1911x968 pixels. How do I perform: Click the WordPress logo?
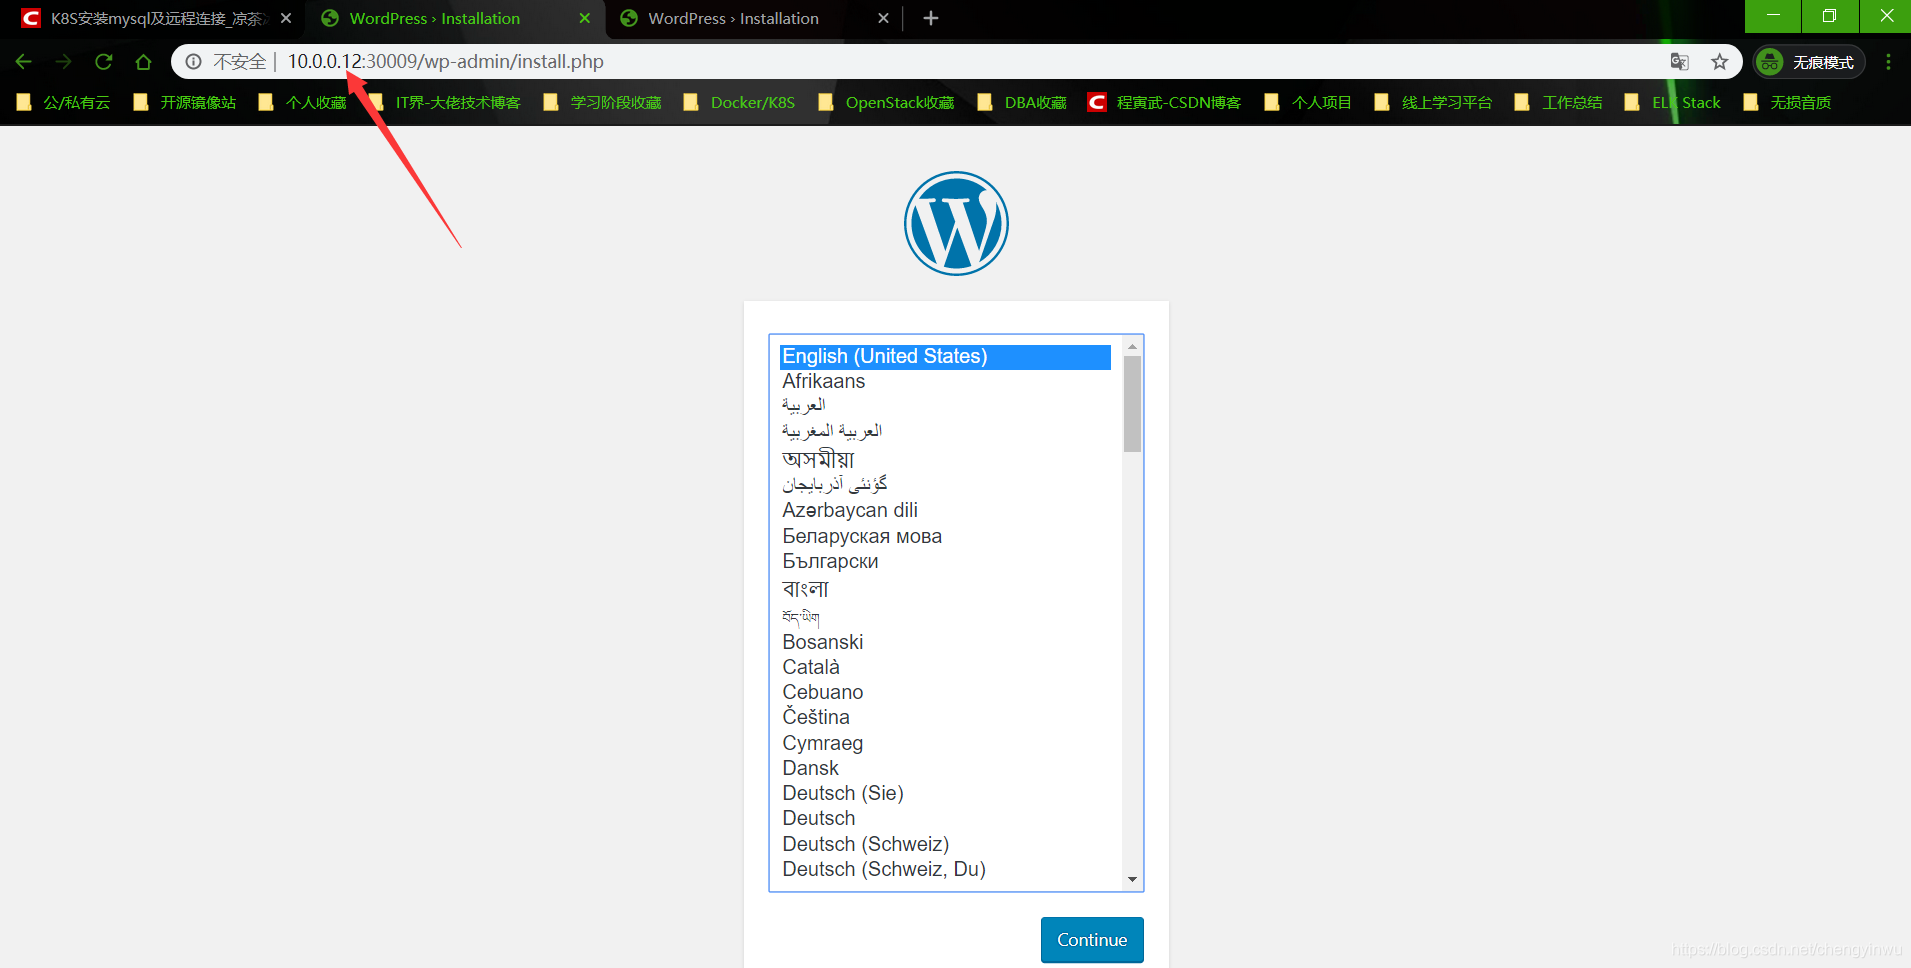(x=956, y=223)
